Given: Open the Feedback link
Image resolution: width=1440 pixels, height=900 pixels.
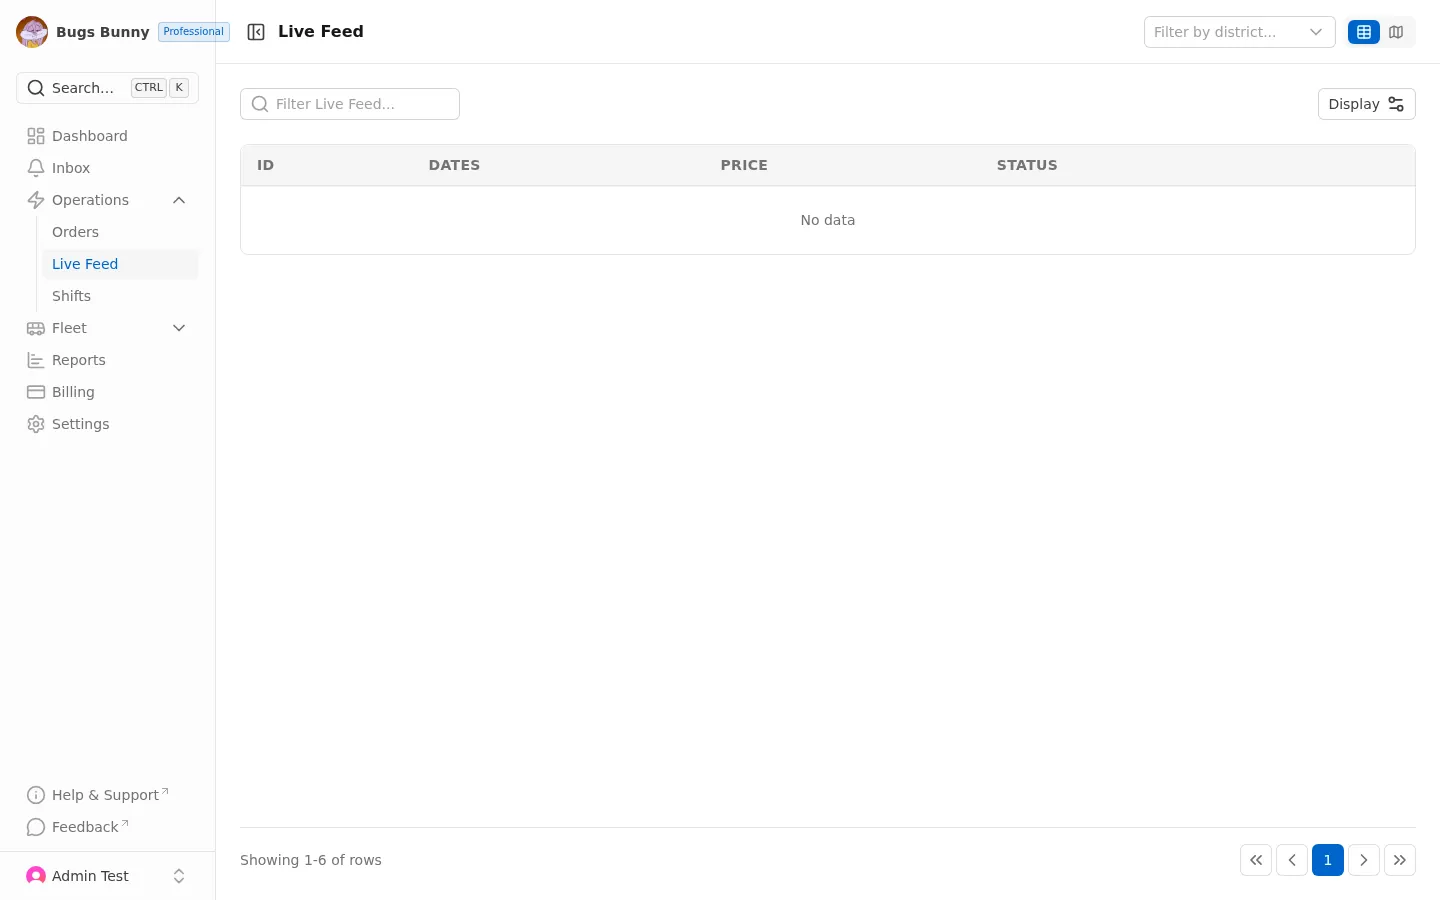Looking at the screenshot, I should tap(107, 827).
